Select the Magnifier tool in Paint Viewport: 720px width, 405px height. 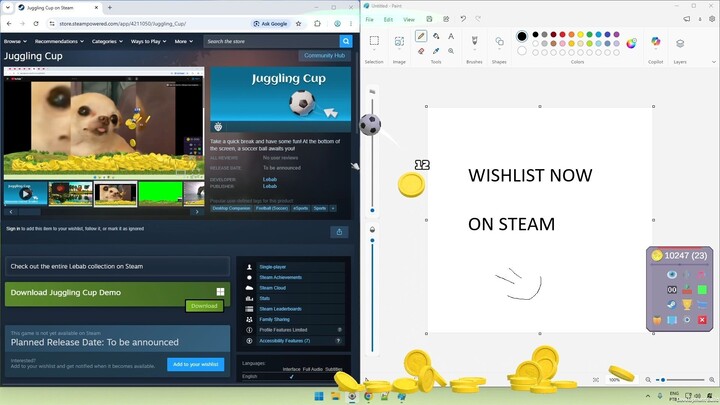pyautogui.click(x=451, y=51)
